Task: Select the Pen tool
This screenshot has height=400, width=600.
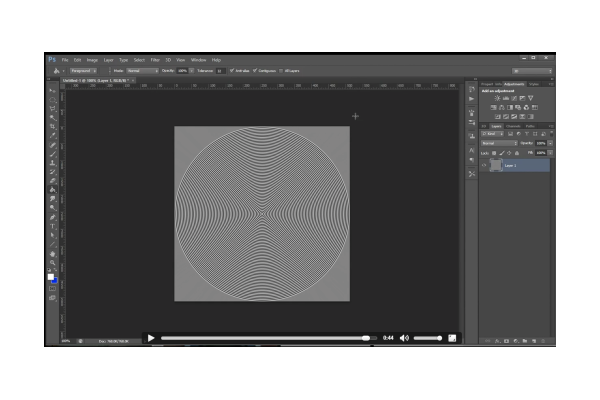Action: coord(52,217)
